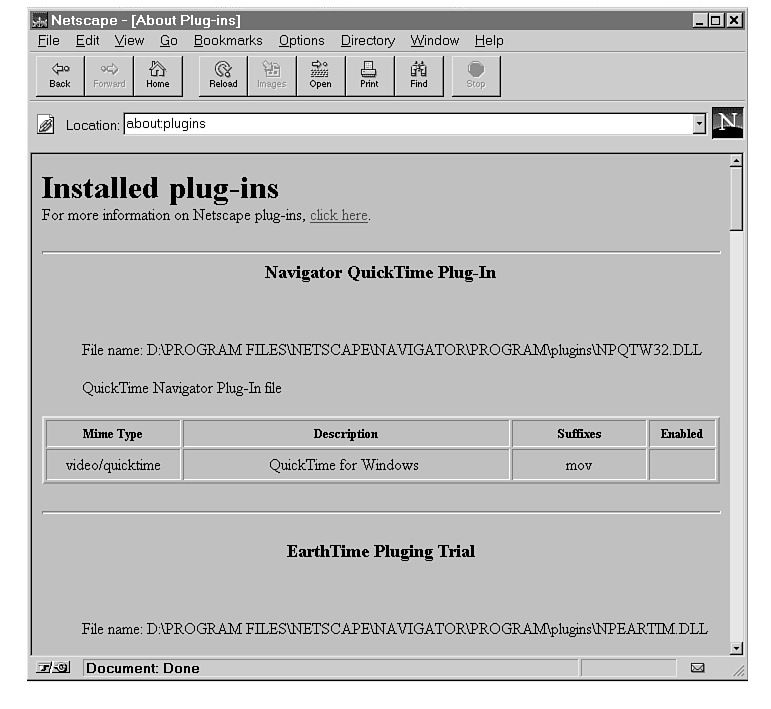
Task: Expand the Location history dropdown arrow
Action: (x=699, y=124)
